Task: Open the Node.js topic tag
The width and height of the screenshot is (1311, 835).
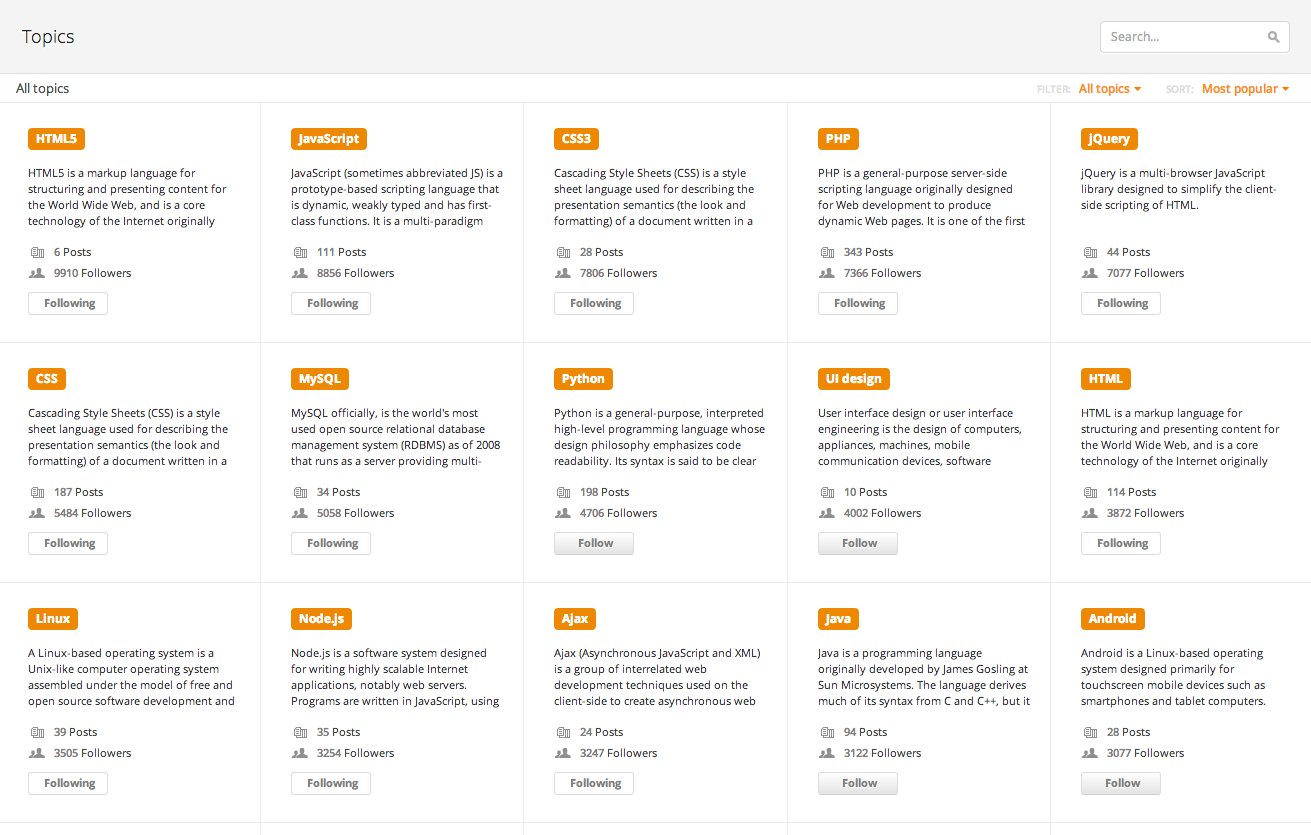Action: click(x=321, y=619)
